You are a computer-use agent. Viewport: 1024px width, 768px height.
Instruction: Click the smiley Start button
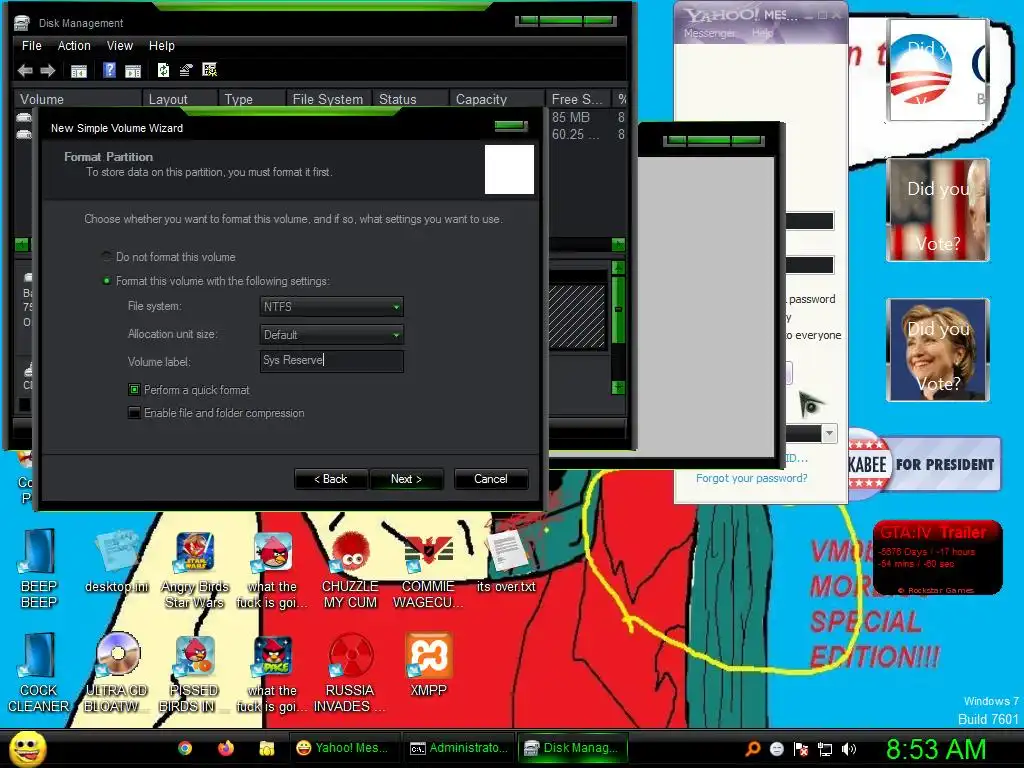[x=27, y=748]
